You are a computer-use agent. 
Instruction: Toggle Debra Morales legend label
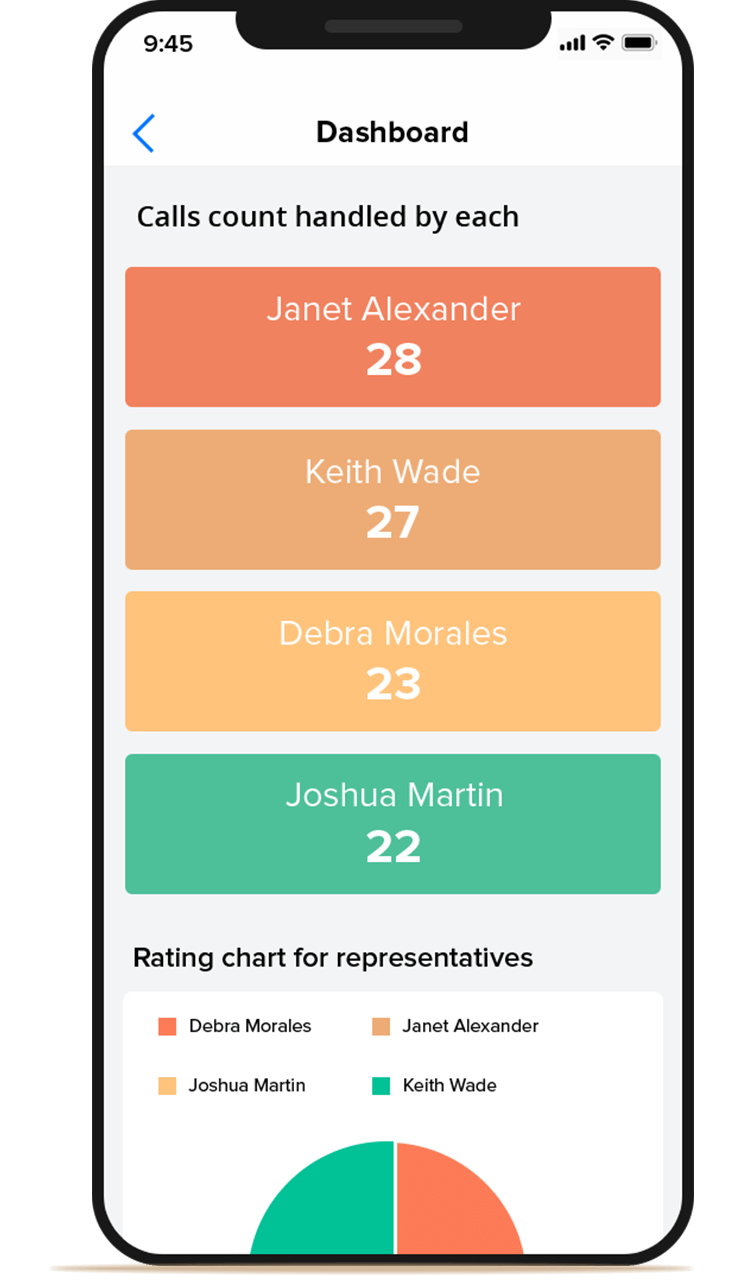[x=250, y=1026]
